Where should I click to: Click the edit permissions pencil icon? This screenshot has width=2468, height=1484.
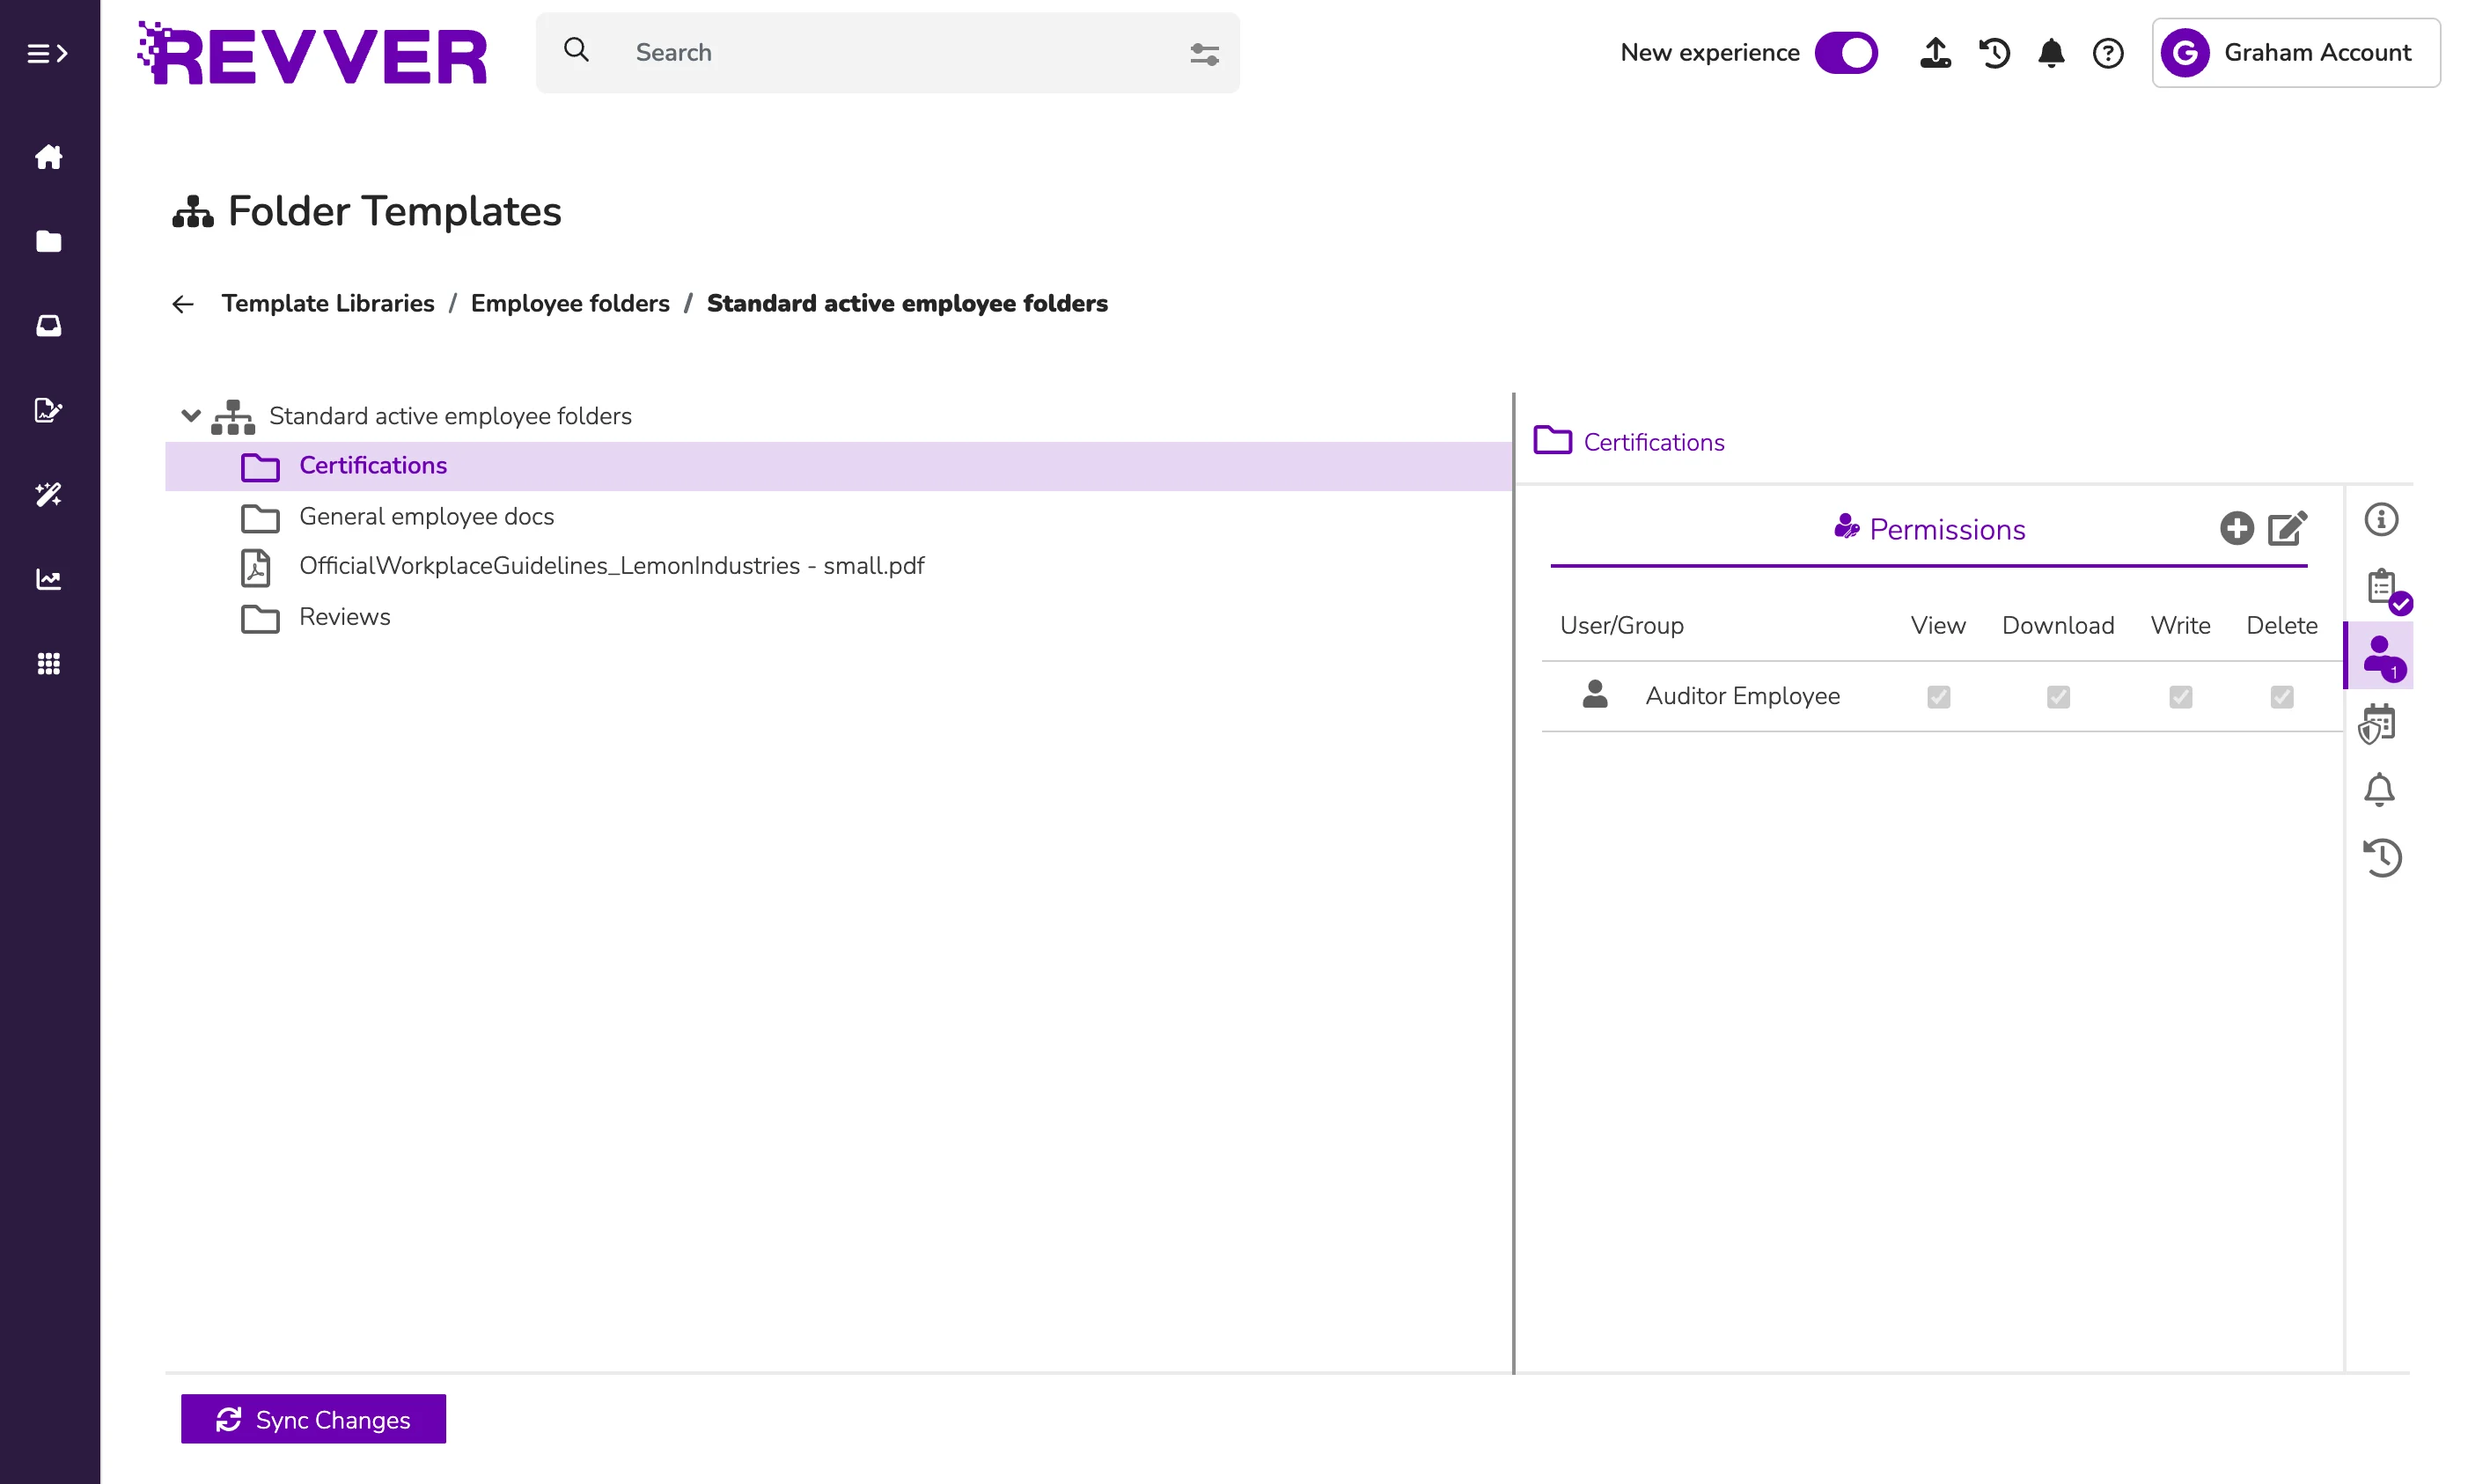[2287, 528]
